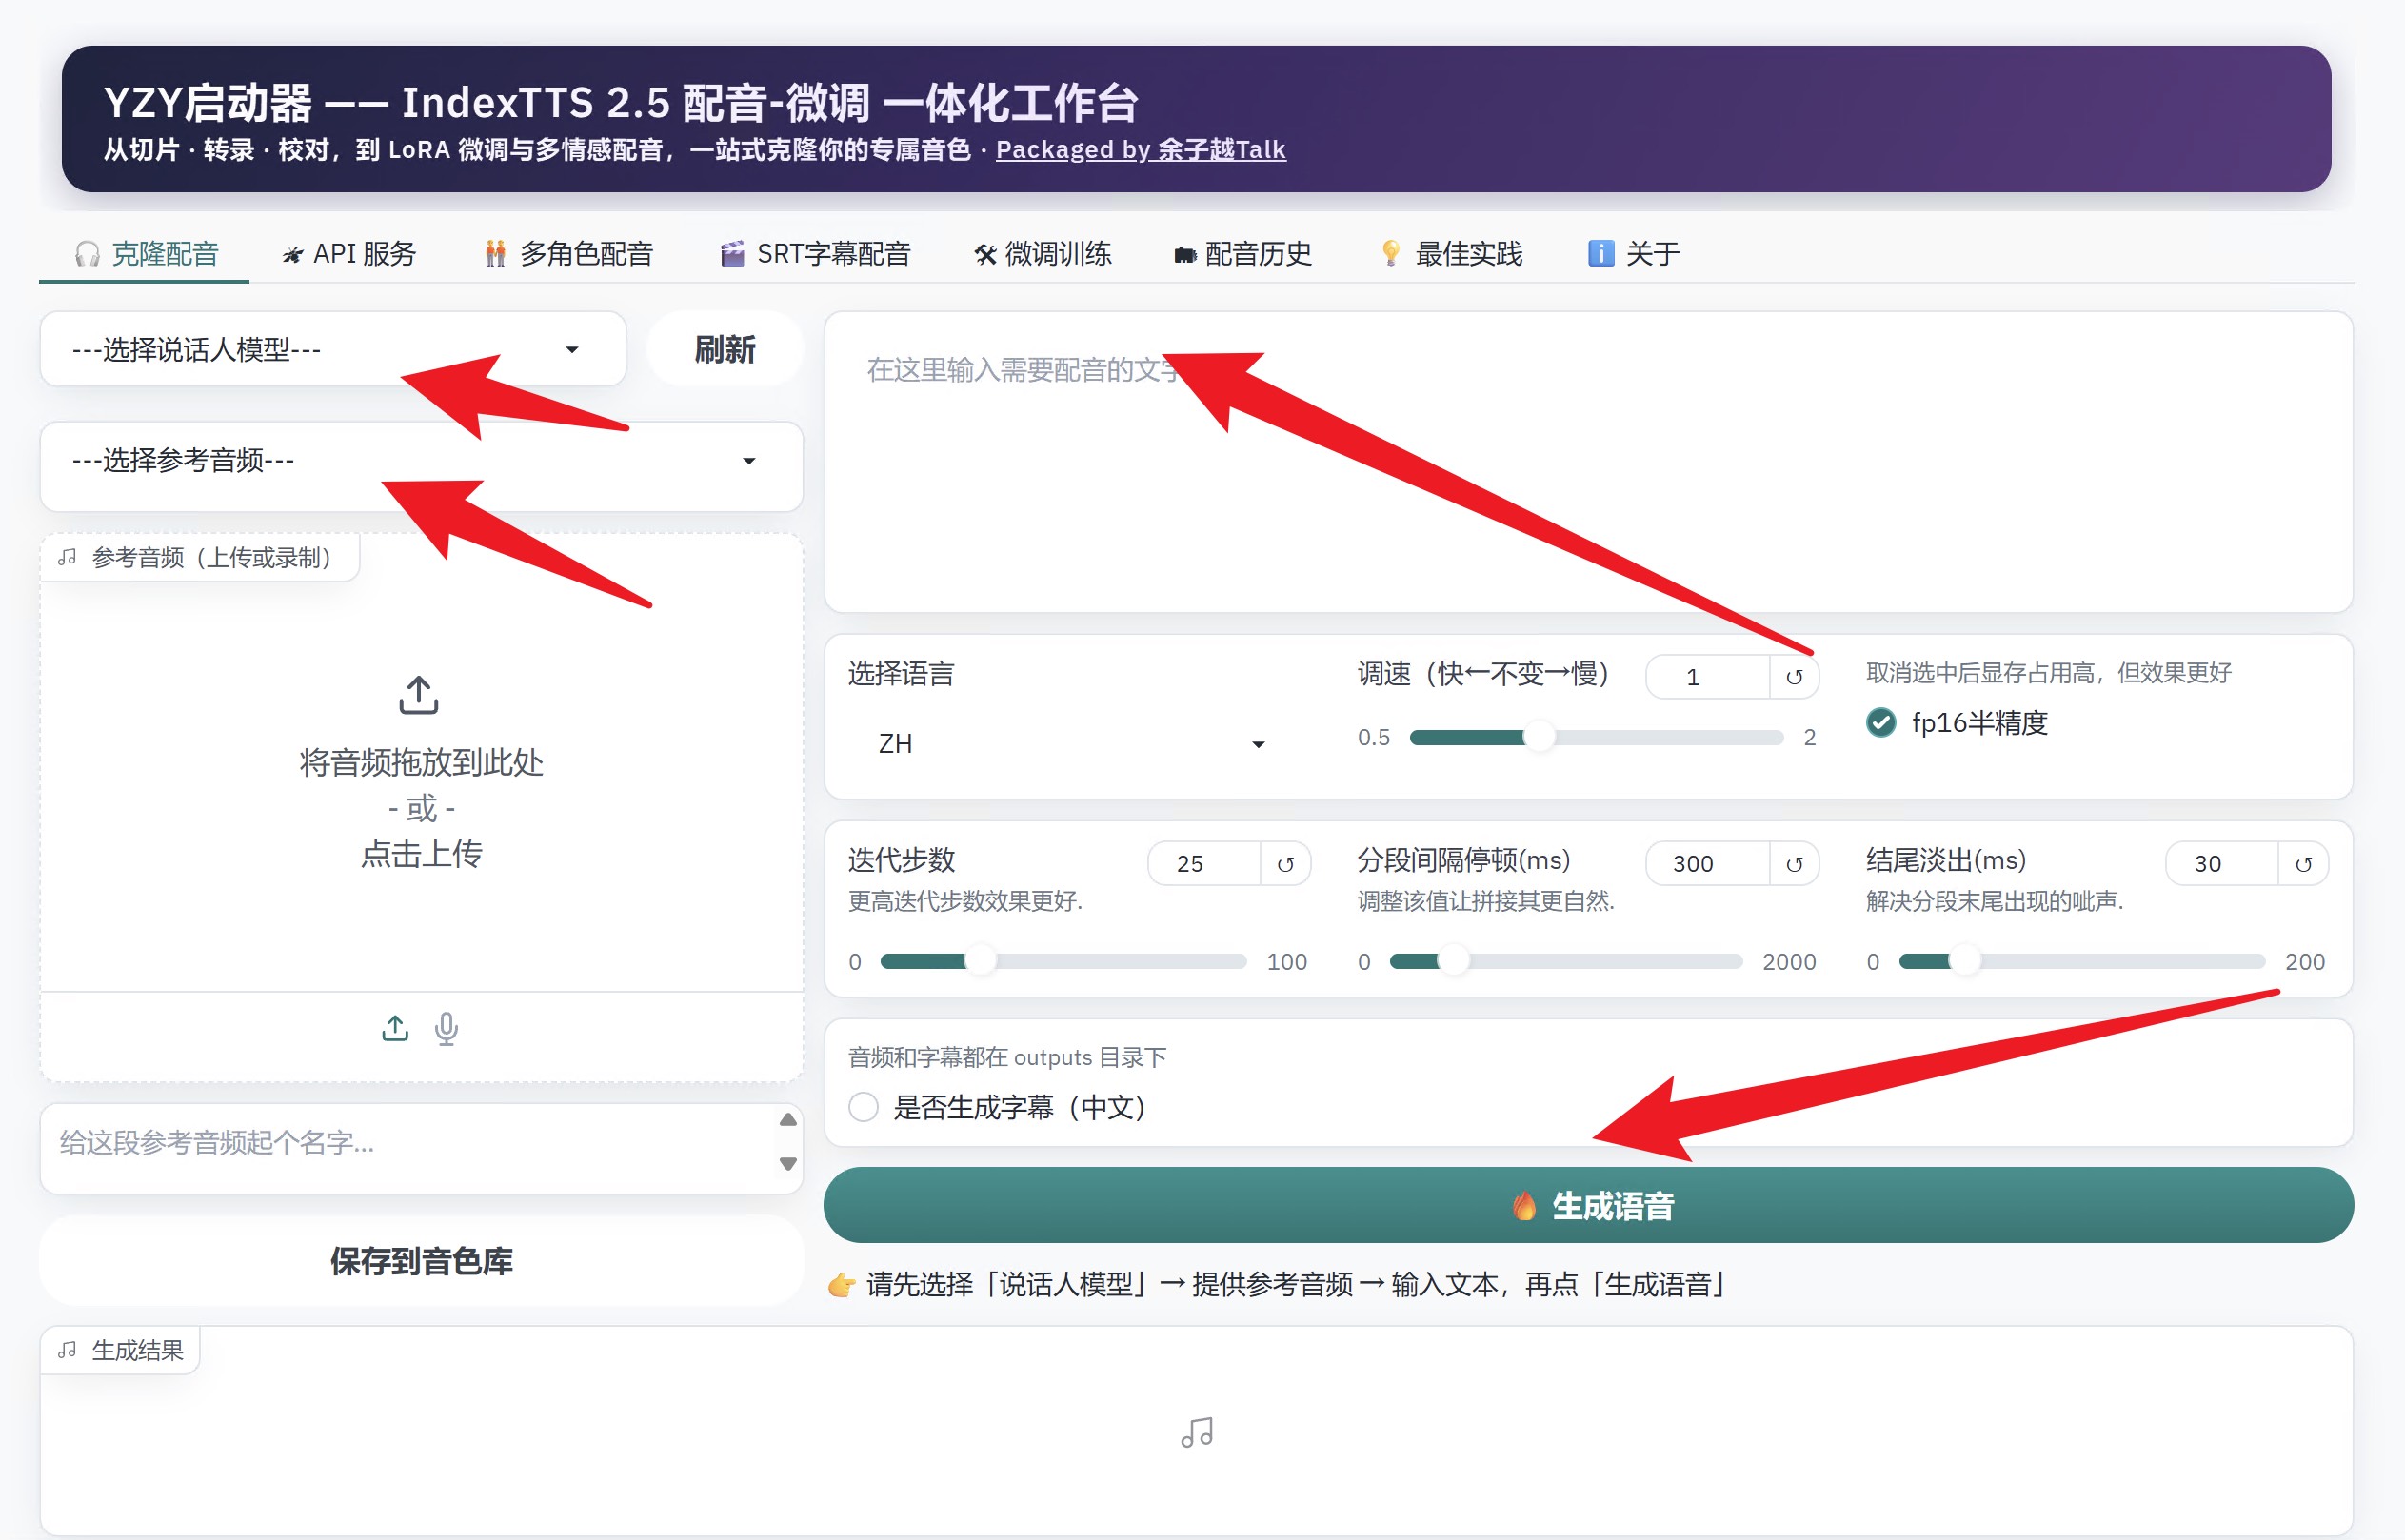The image size is (2405, 1540).
Task: Open the 配音历史 tab
Action: click(1243, 254)
